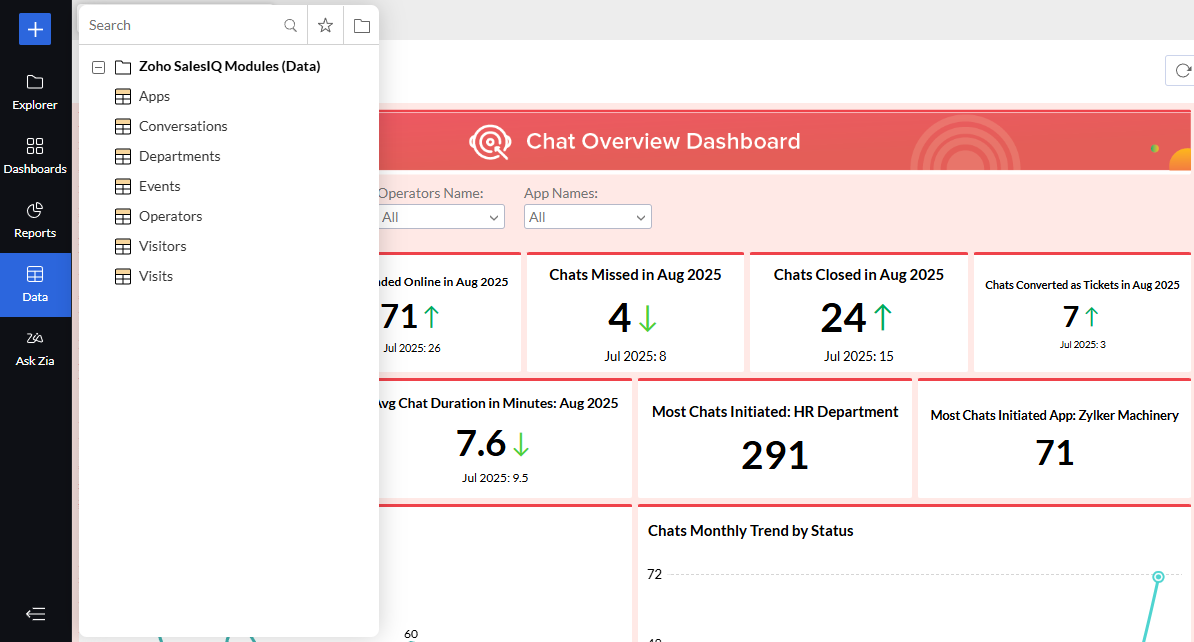Click the Conversations table icon
Screen dimensions: 1194x642
tap(123, 126)
